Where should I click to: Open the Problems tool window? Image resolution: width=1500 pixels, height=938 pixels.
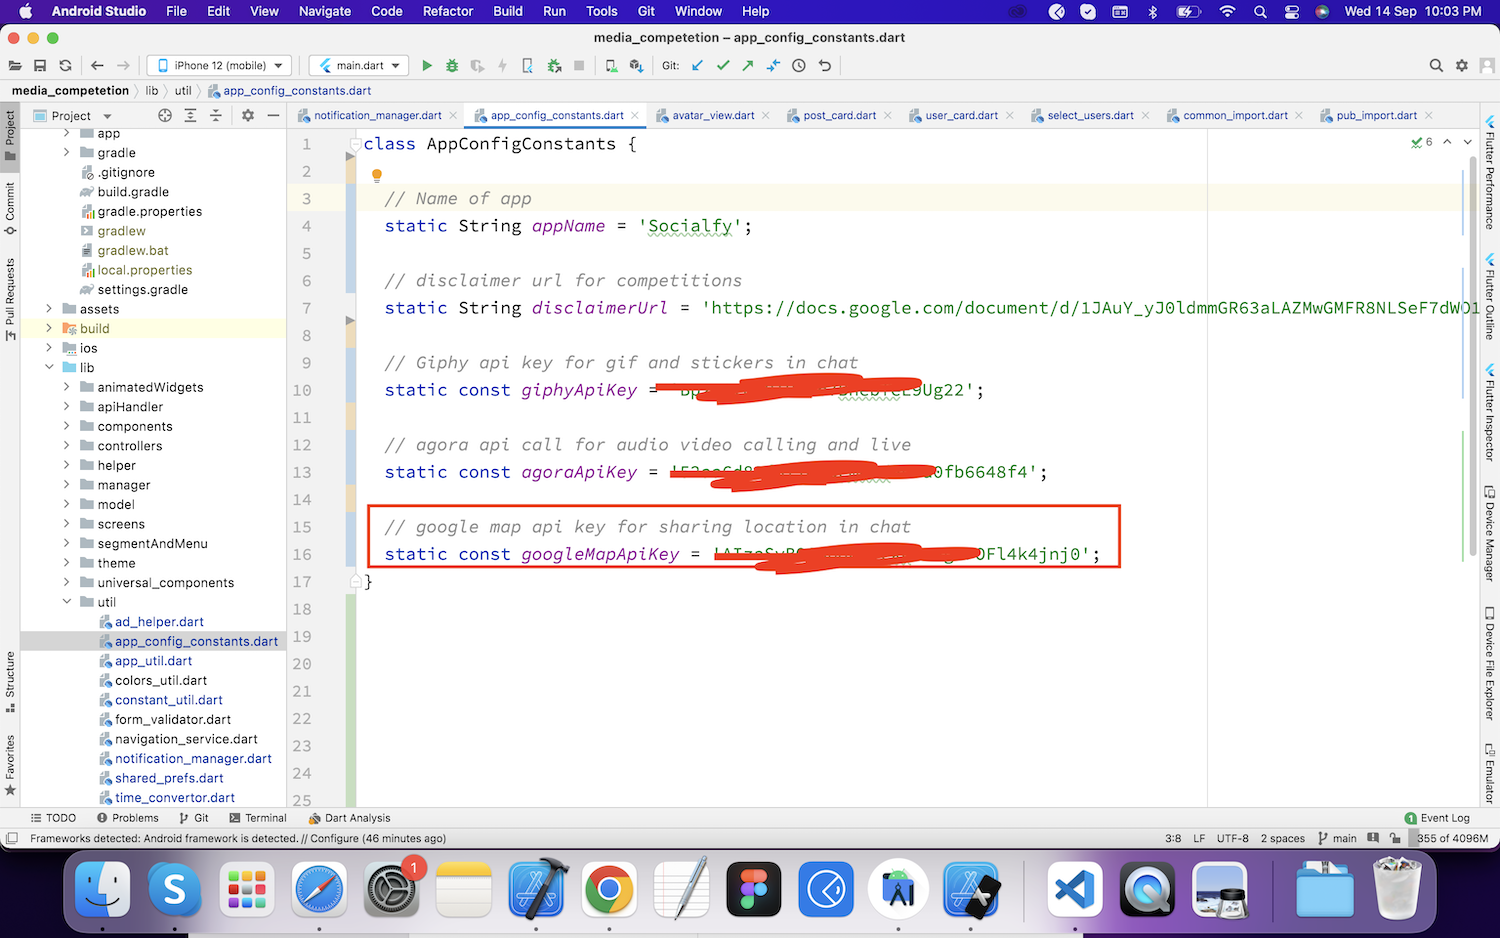click(x=128, y=818)
